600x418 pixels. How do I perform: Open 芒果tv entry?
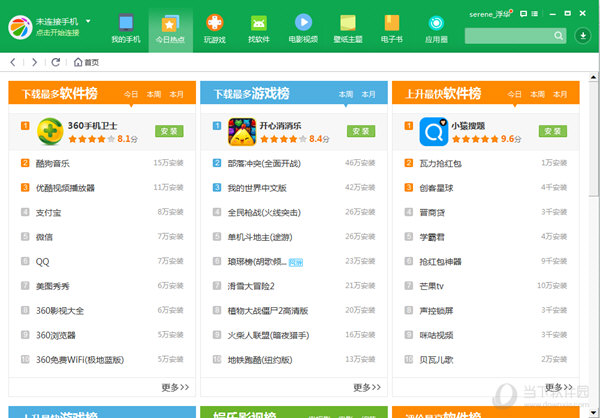pyautogui.click(x=431, y=286)
